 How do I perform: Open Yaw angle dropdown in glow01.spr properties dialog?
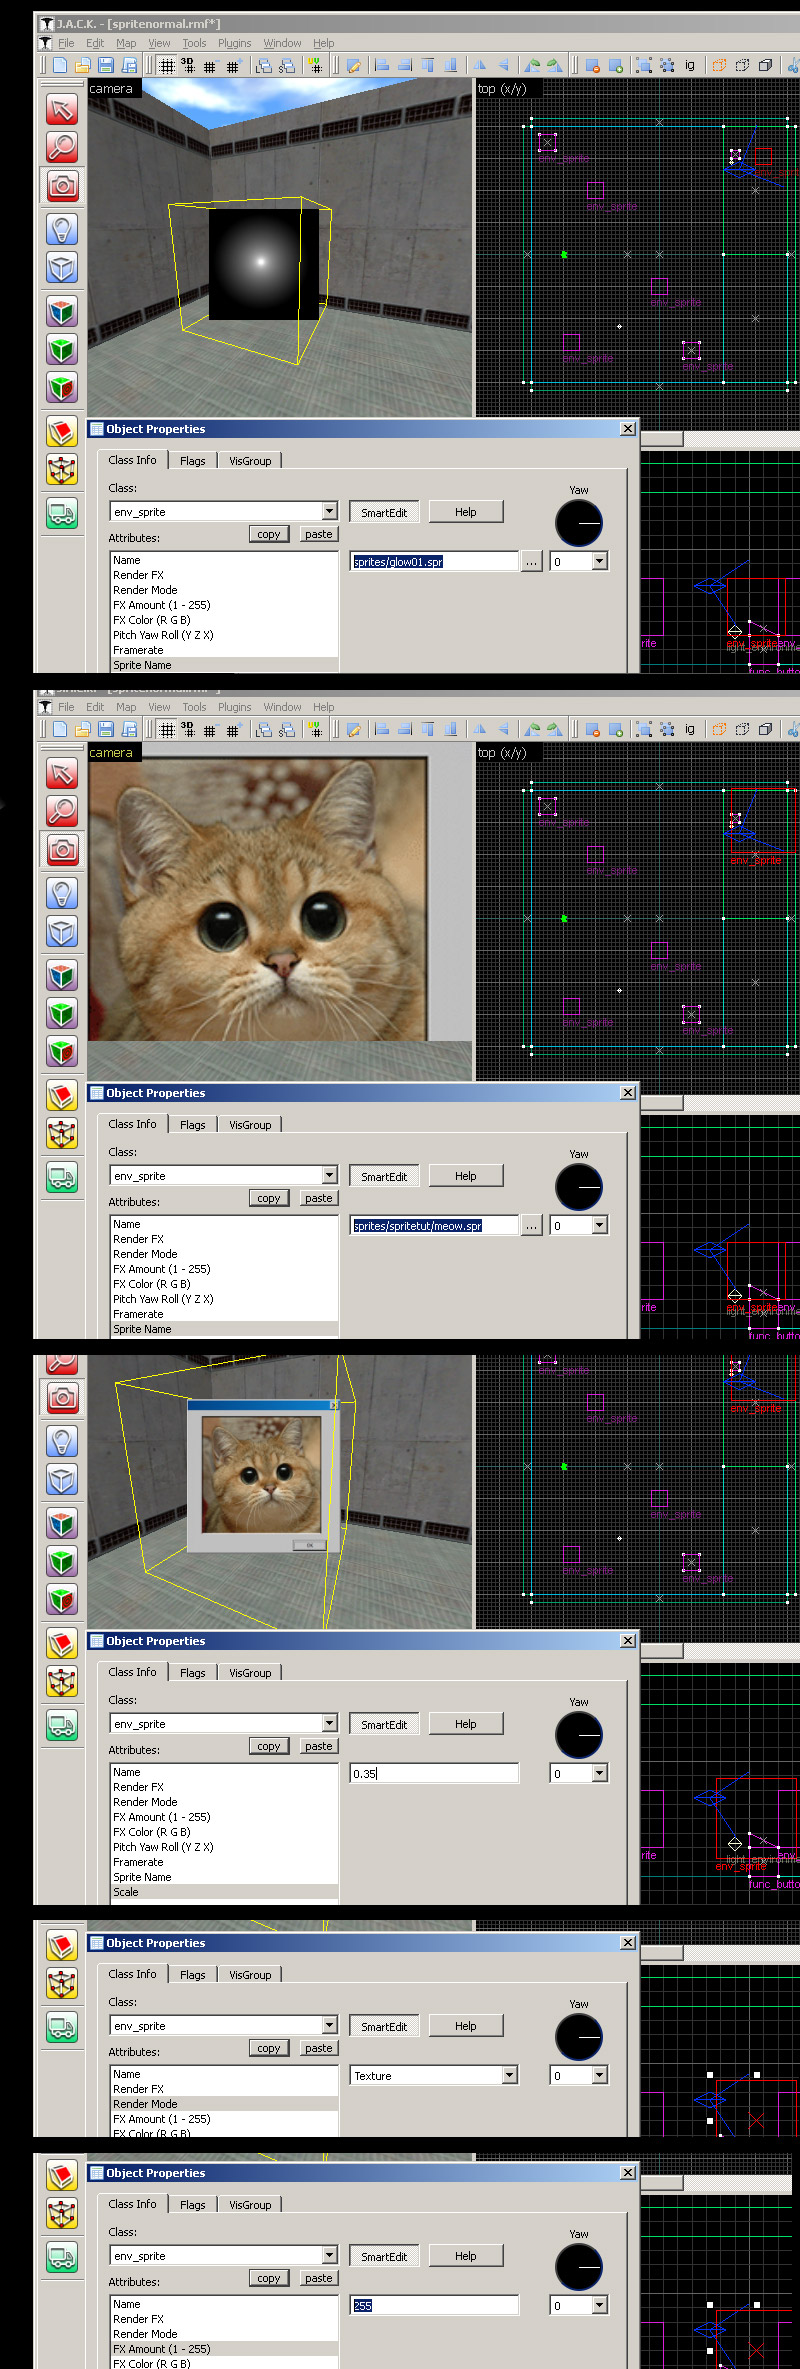tap(599, 562)
